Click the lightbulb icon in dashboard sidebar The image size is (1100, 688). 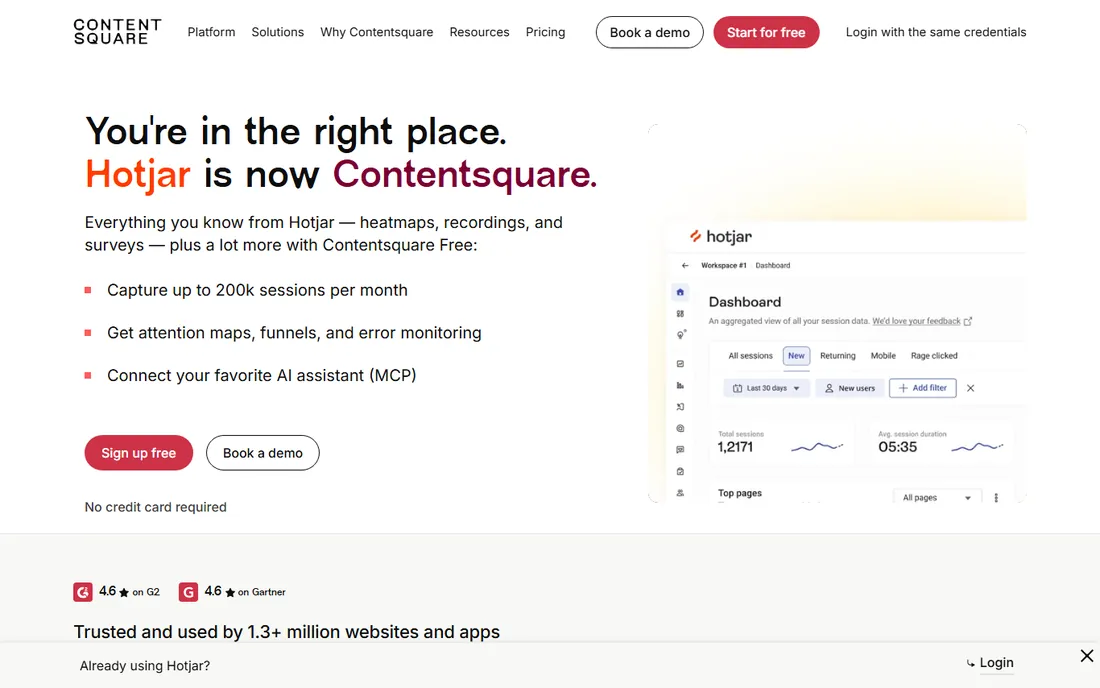point(680,335)
